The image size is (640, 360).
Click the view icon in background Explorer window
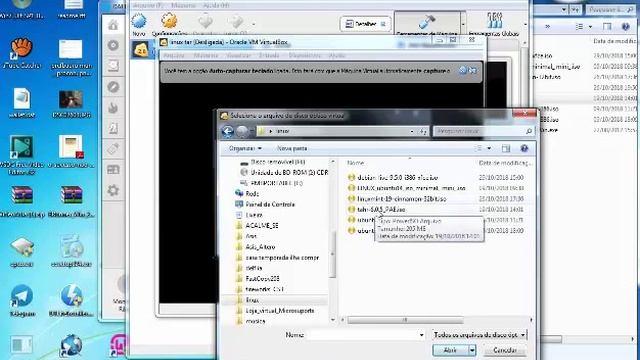[579, 27]
